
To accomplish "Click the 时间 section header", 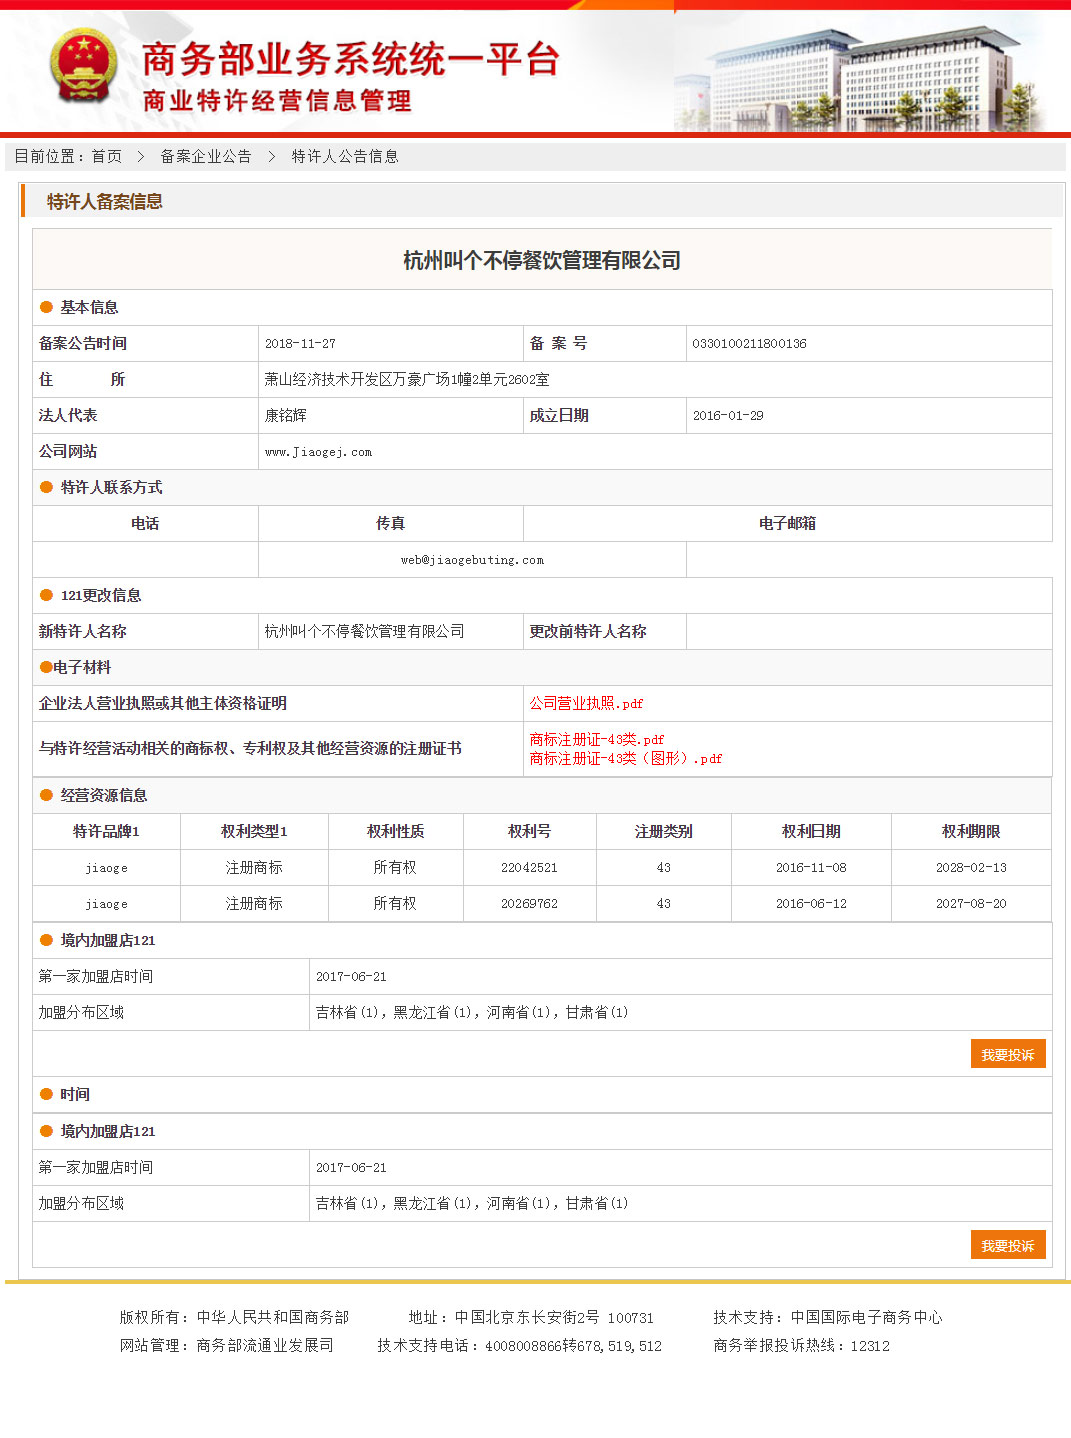I will tap(75, 1094).
